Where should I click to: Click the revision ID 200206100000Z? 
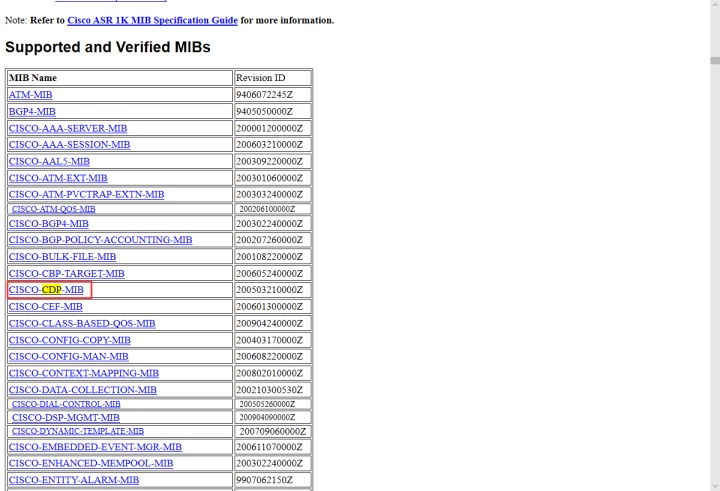[x=267, y=209]
